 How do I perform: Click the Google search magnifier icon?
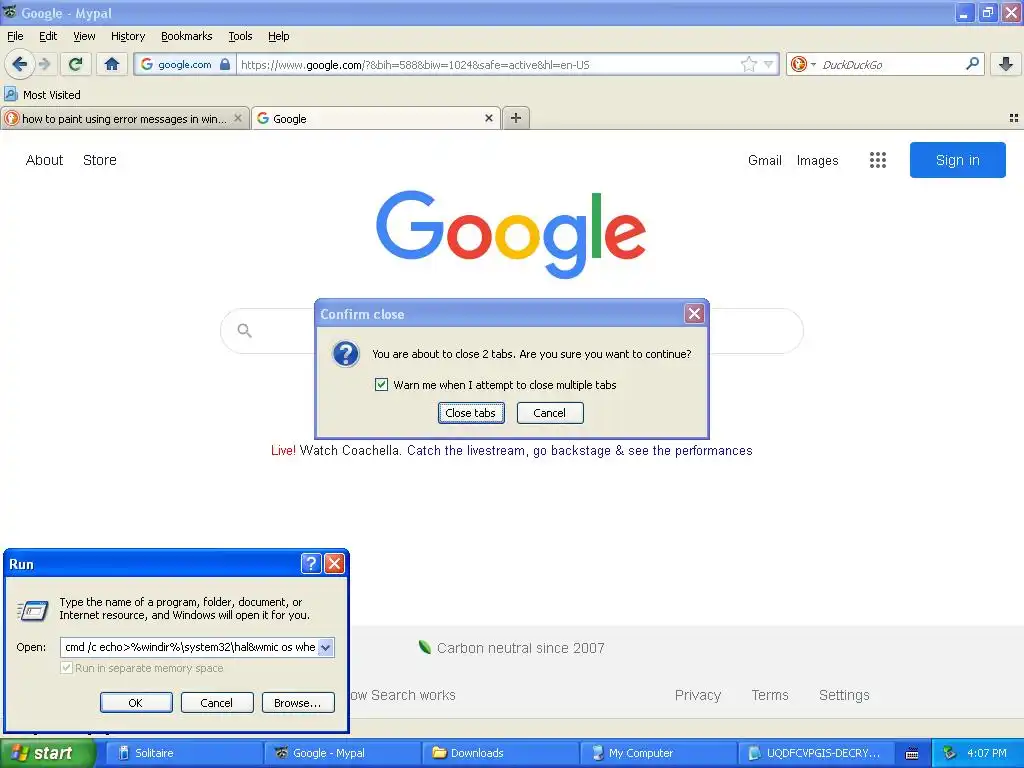244,330
